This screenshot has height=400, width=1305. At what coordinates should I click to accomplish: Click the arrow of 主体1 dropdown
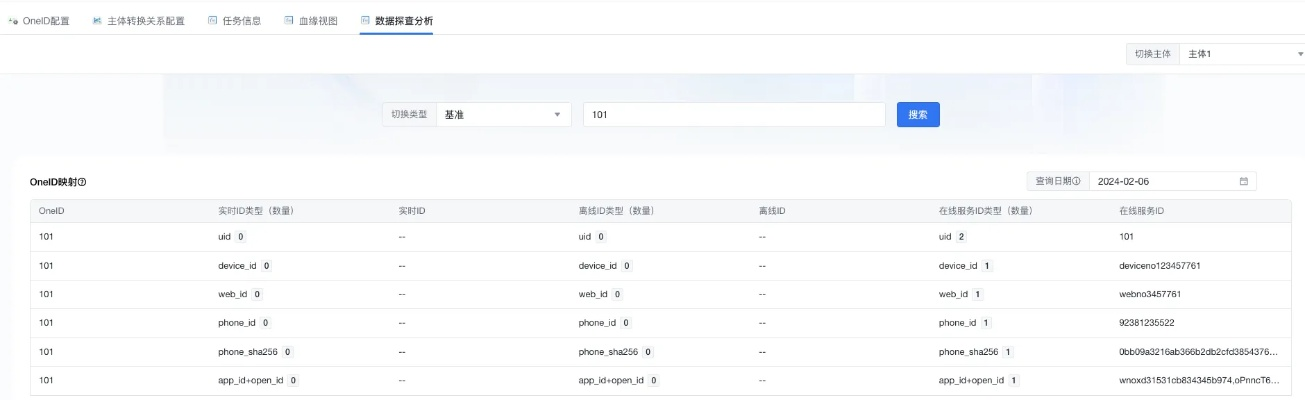point(1299,54)
